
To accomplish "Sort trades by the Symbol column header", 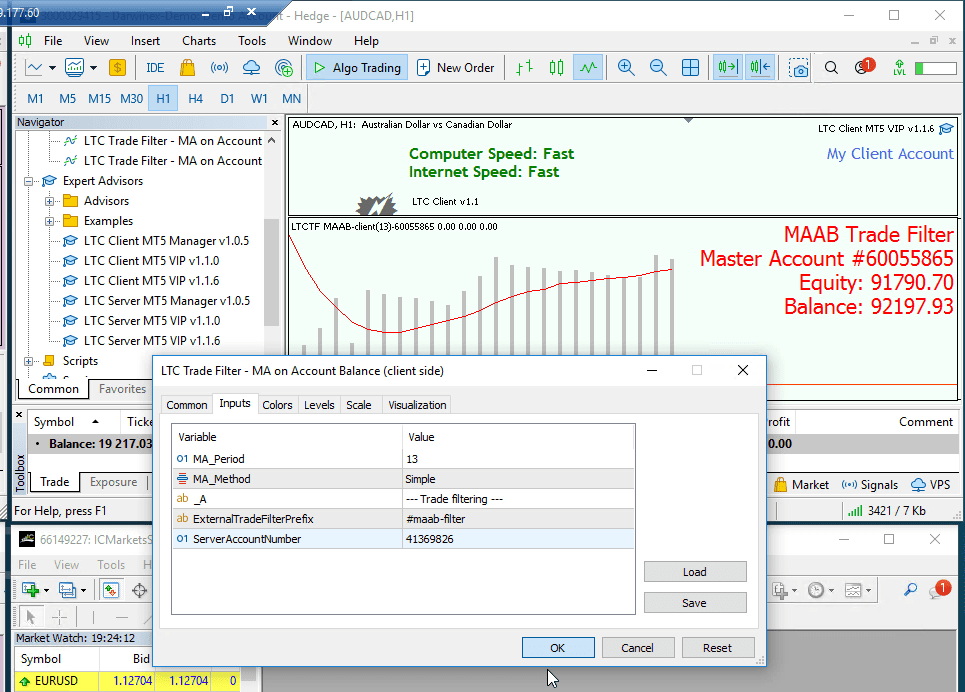I will tap(66, 422).
